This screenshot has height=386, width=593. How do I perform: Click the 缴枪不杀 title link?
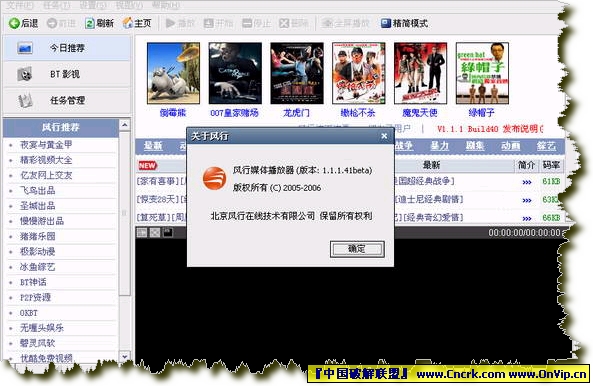358,113
